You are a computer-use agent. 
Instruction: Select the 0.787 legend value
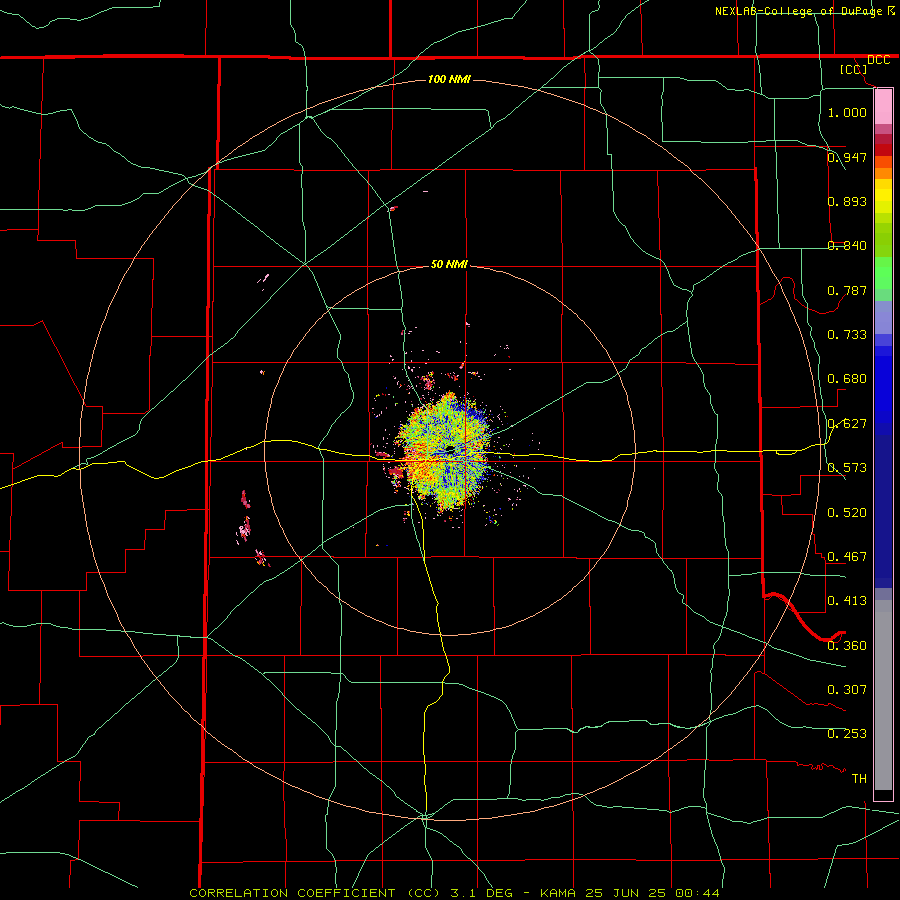coord(847,290)
